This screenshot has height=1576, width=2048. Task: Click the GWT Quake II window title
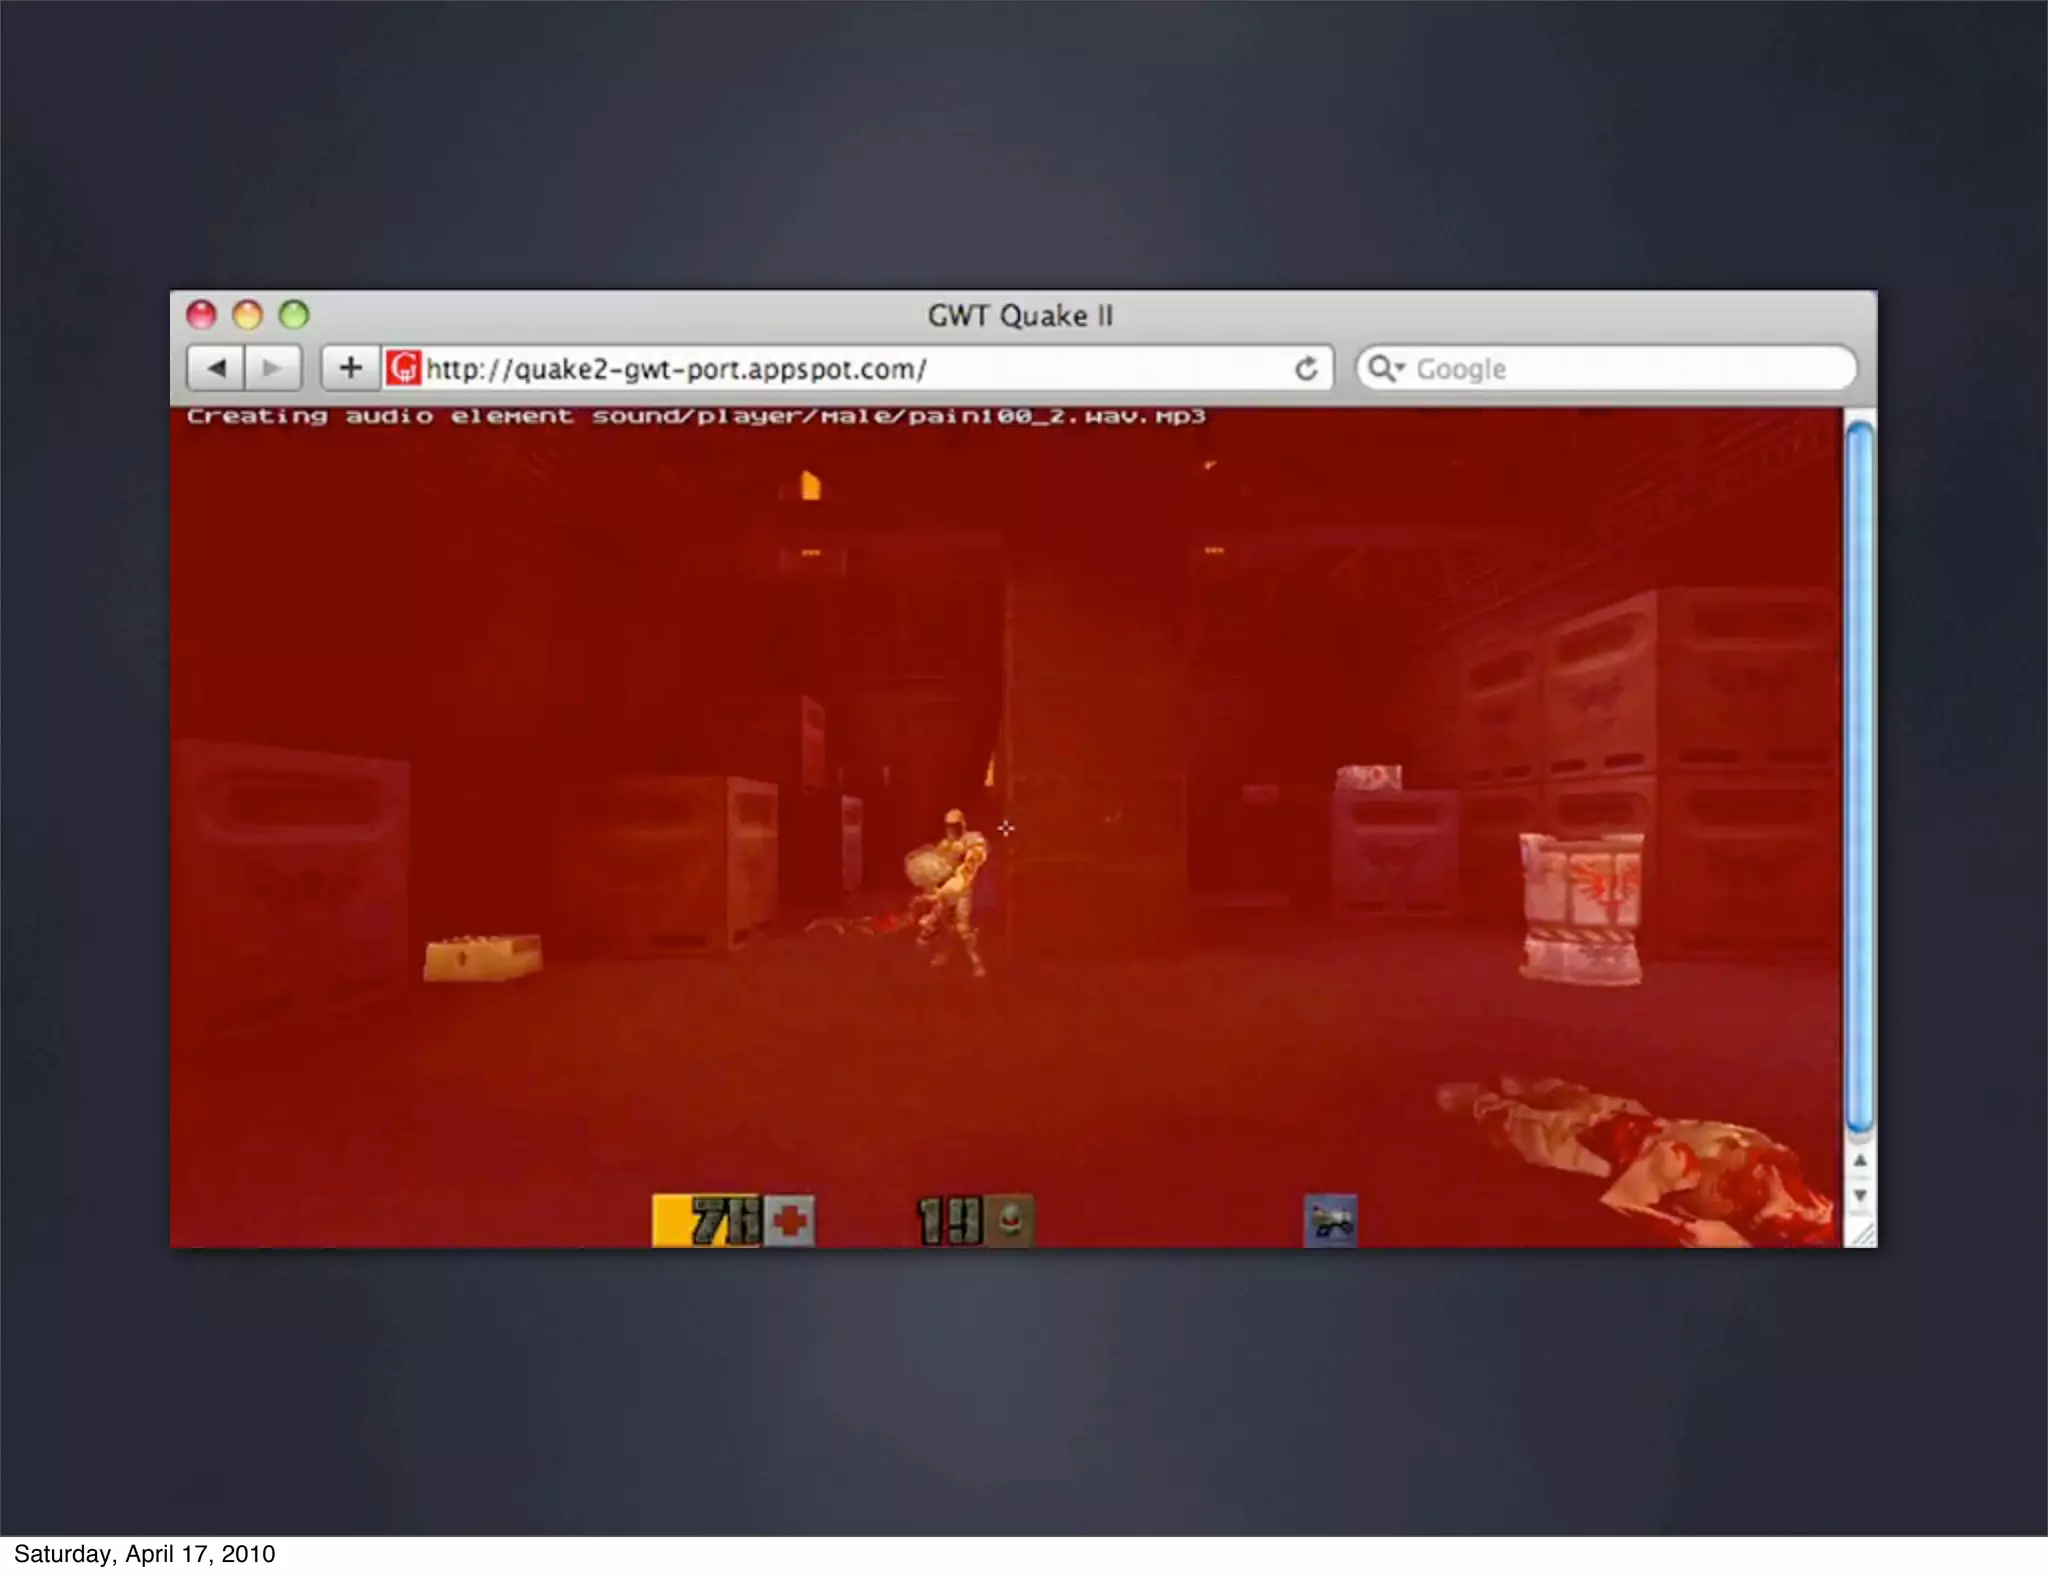(1020, 316)
